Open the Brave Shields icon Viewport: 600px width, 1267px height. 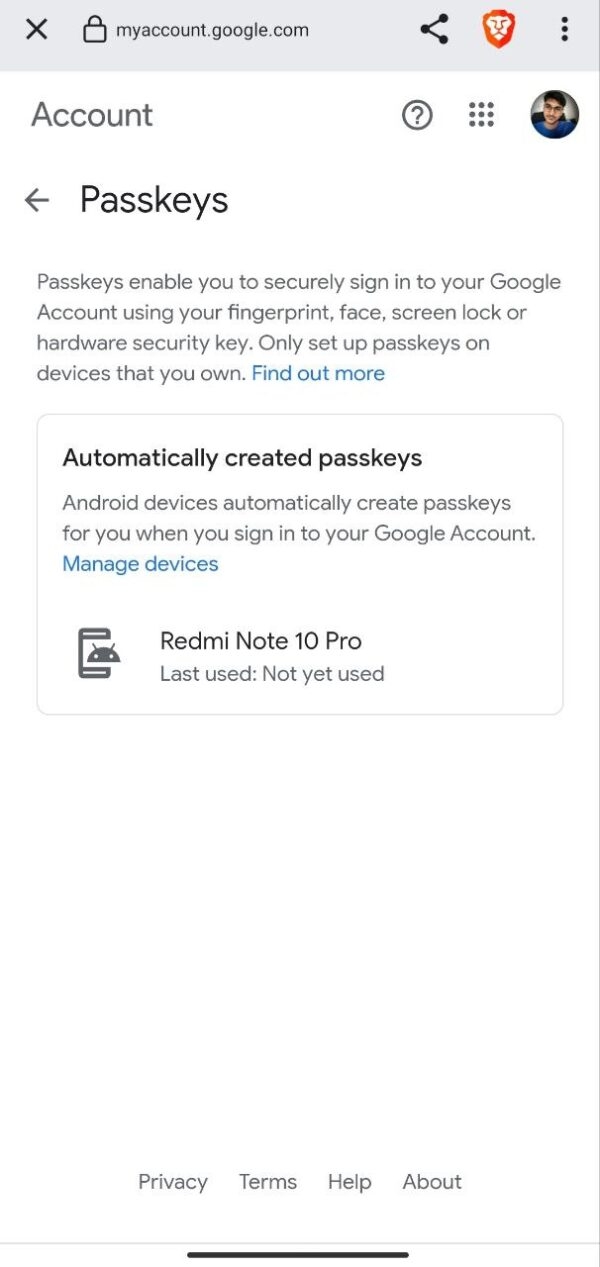(x=498, y=29)
